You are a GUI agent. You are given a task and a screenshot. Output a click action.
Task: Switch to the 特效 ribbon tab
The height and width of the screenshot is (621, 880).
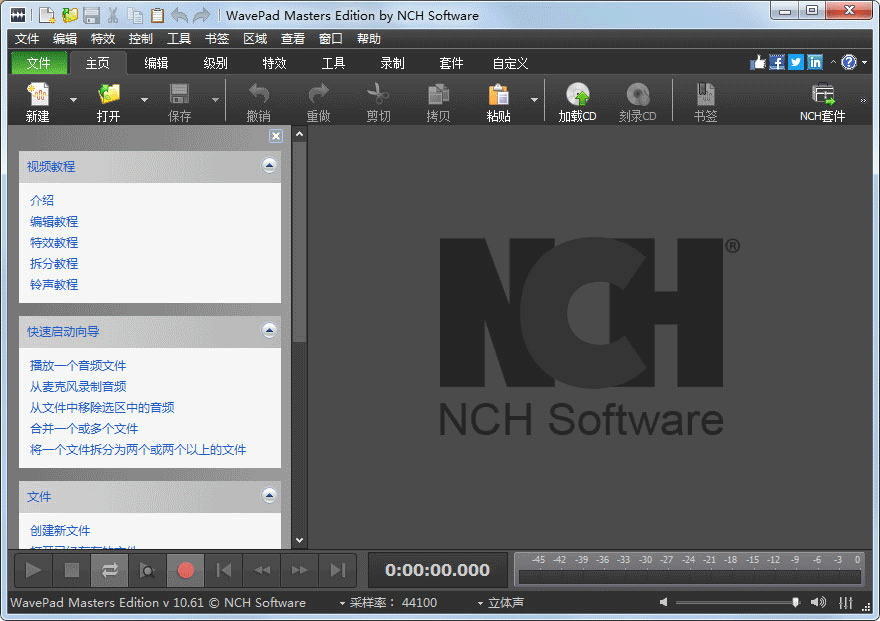pyautogui.click(x=274, y=63)
